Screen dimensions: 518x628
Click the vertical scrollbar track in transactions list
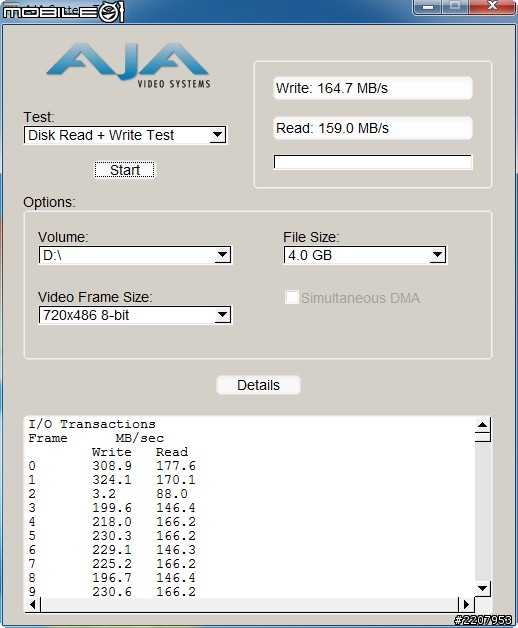tap(482, 511)
